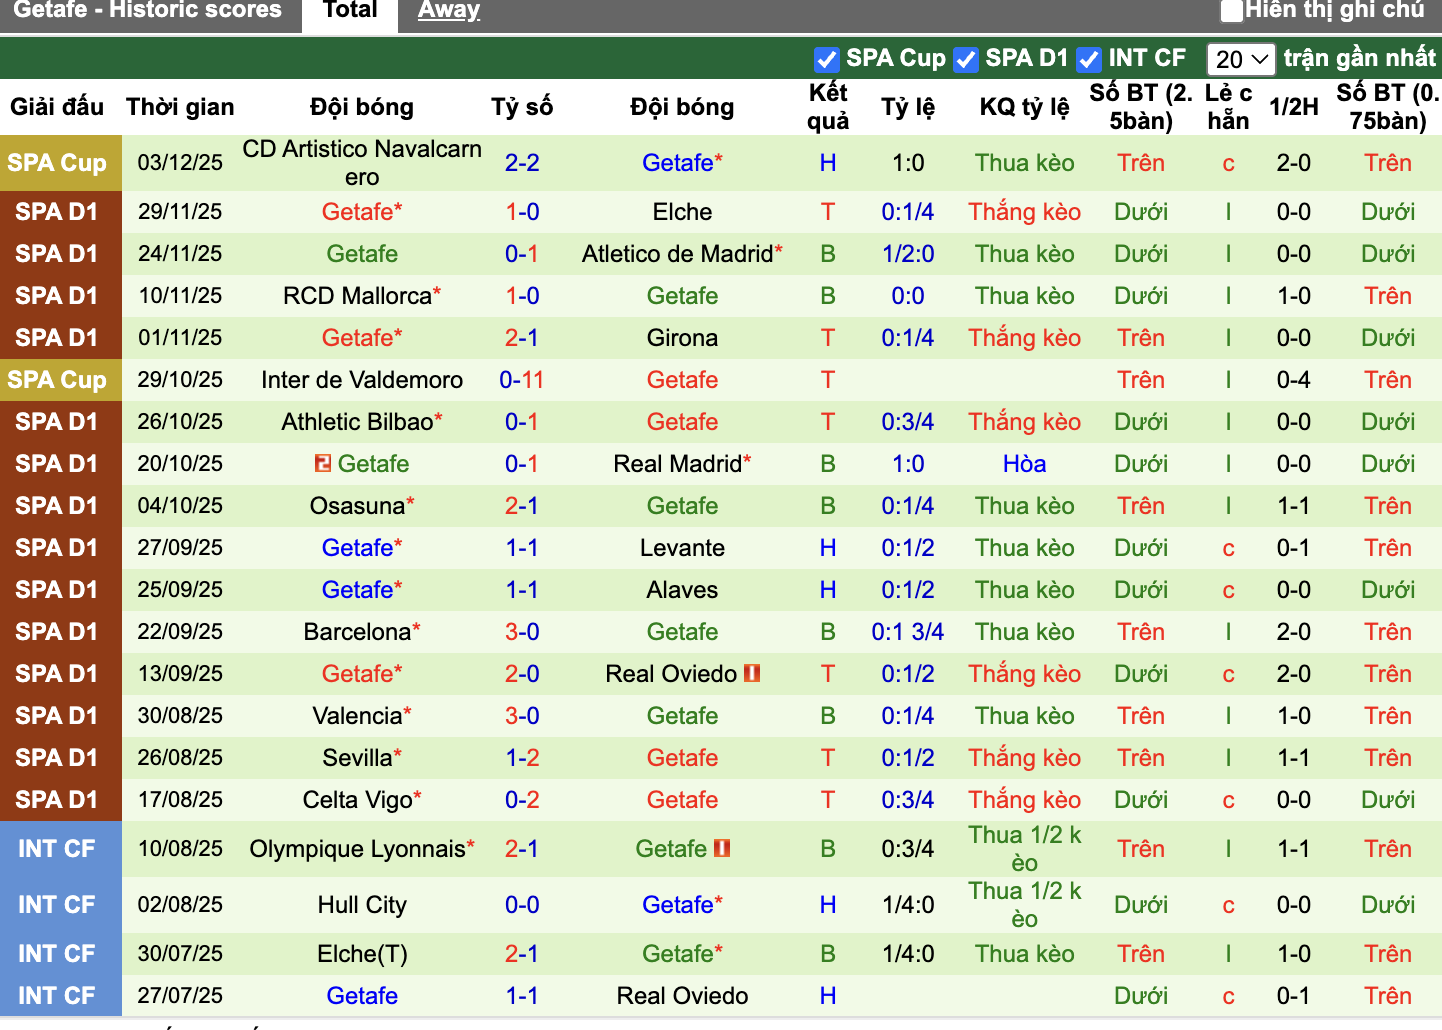Click CD Artistico Navalcarnero team name
The height and width of the screenshot is (1030, 1442).
point(362,163)
